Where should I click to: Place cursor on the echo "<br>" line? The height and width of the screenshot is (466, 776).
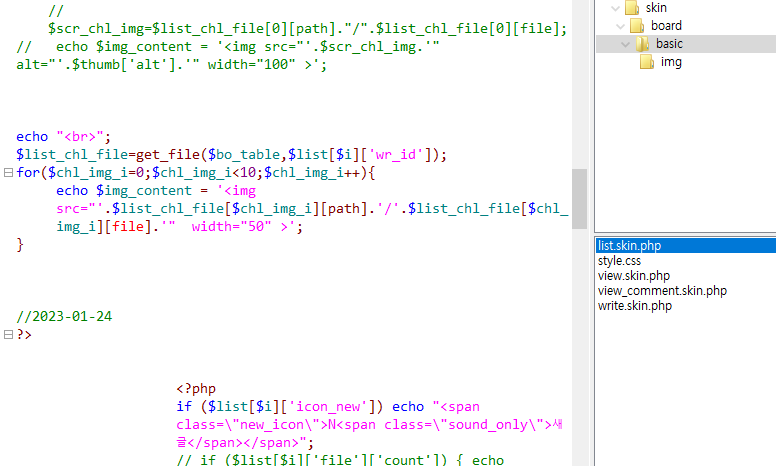[64, 137]
